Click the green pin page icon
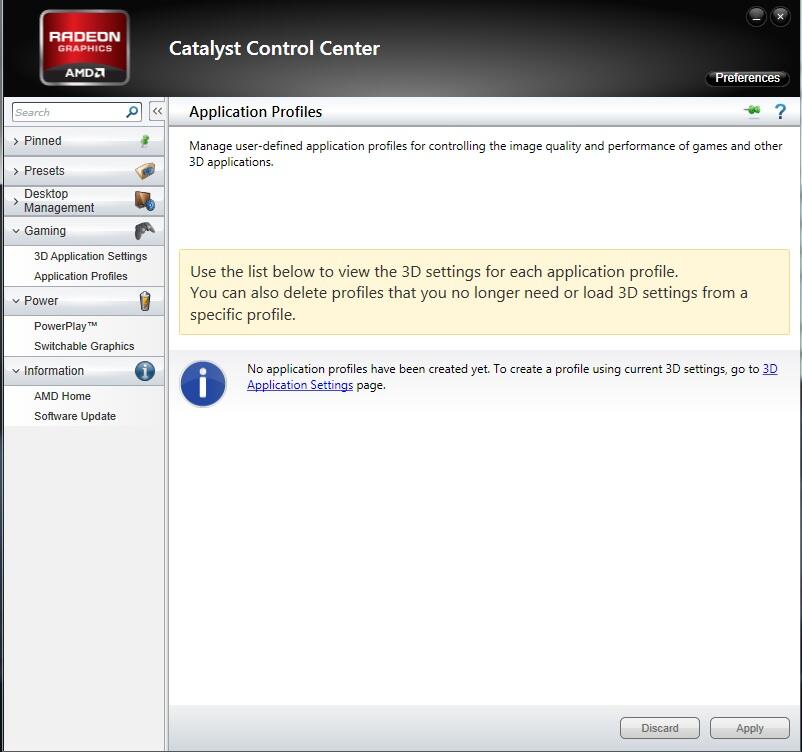 (752, 110)
